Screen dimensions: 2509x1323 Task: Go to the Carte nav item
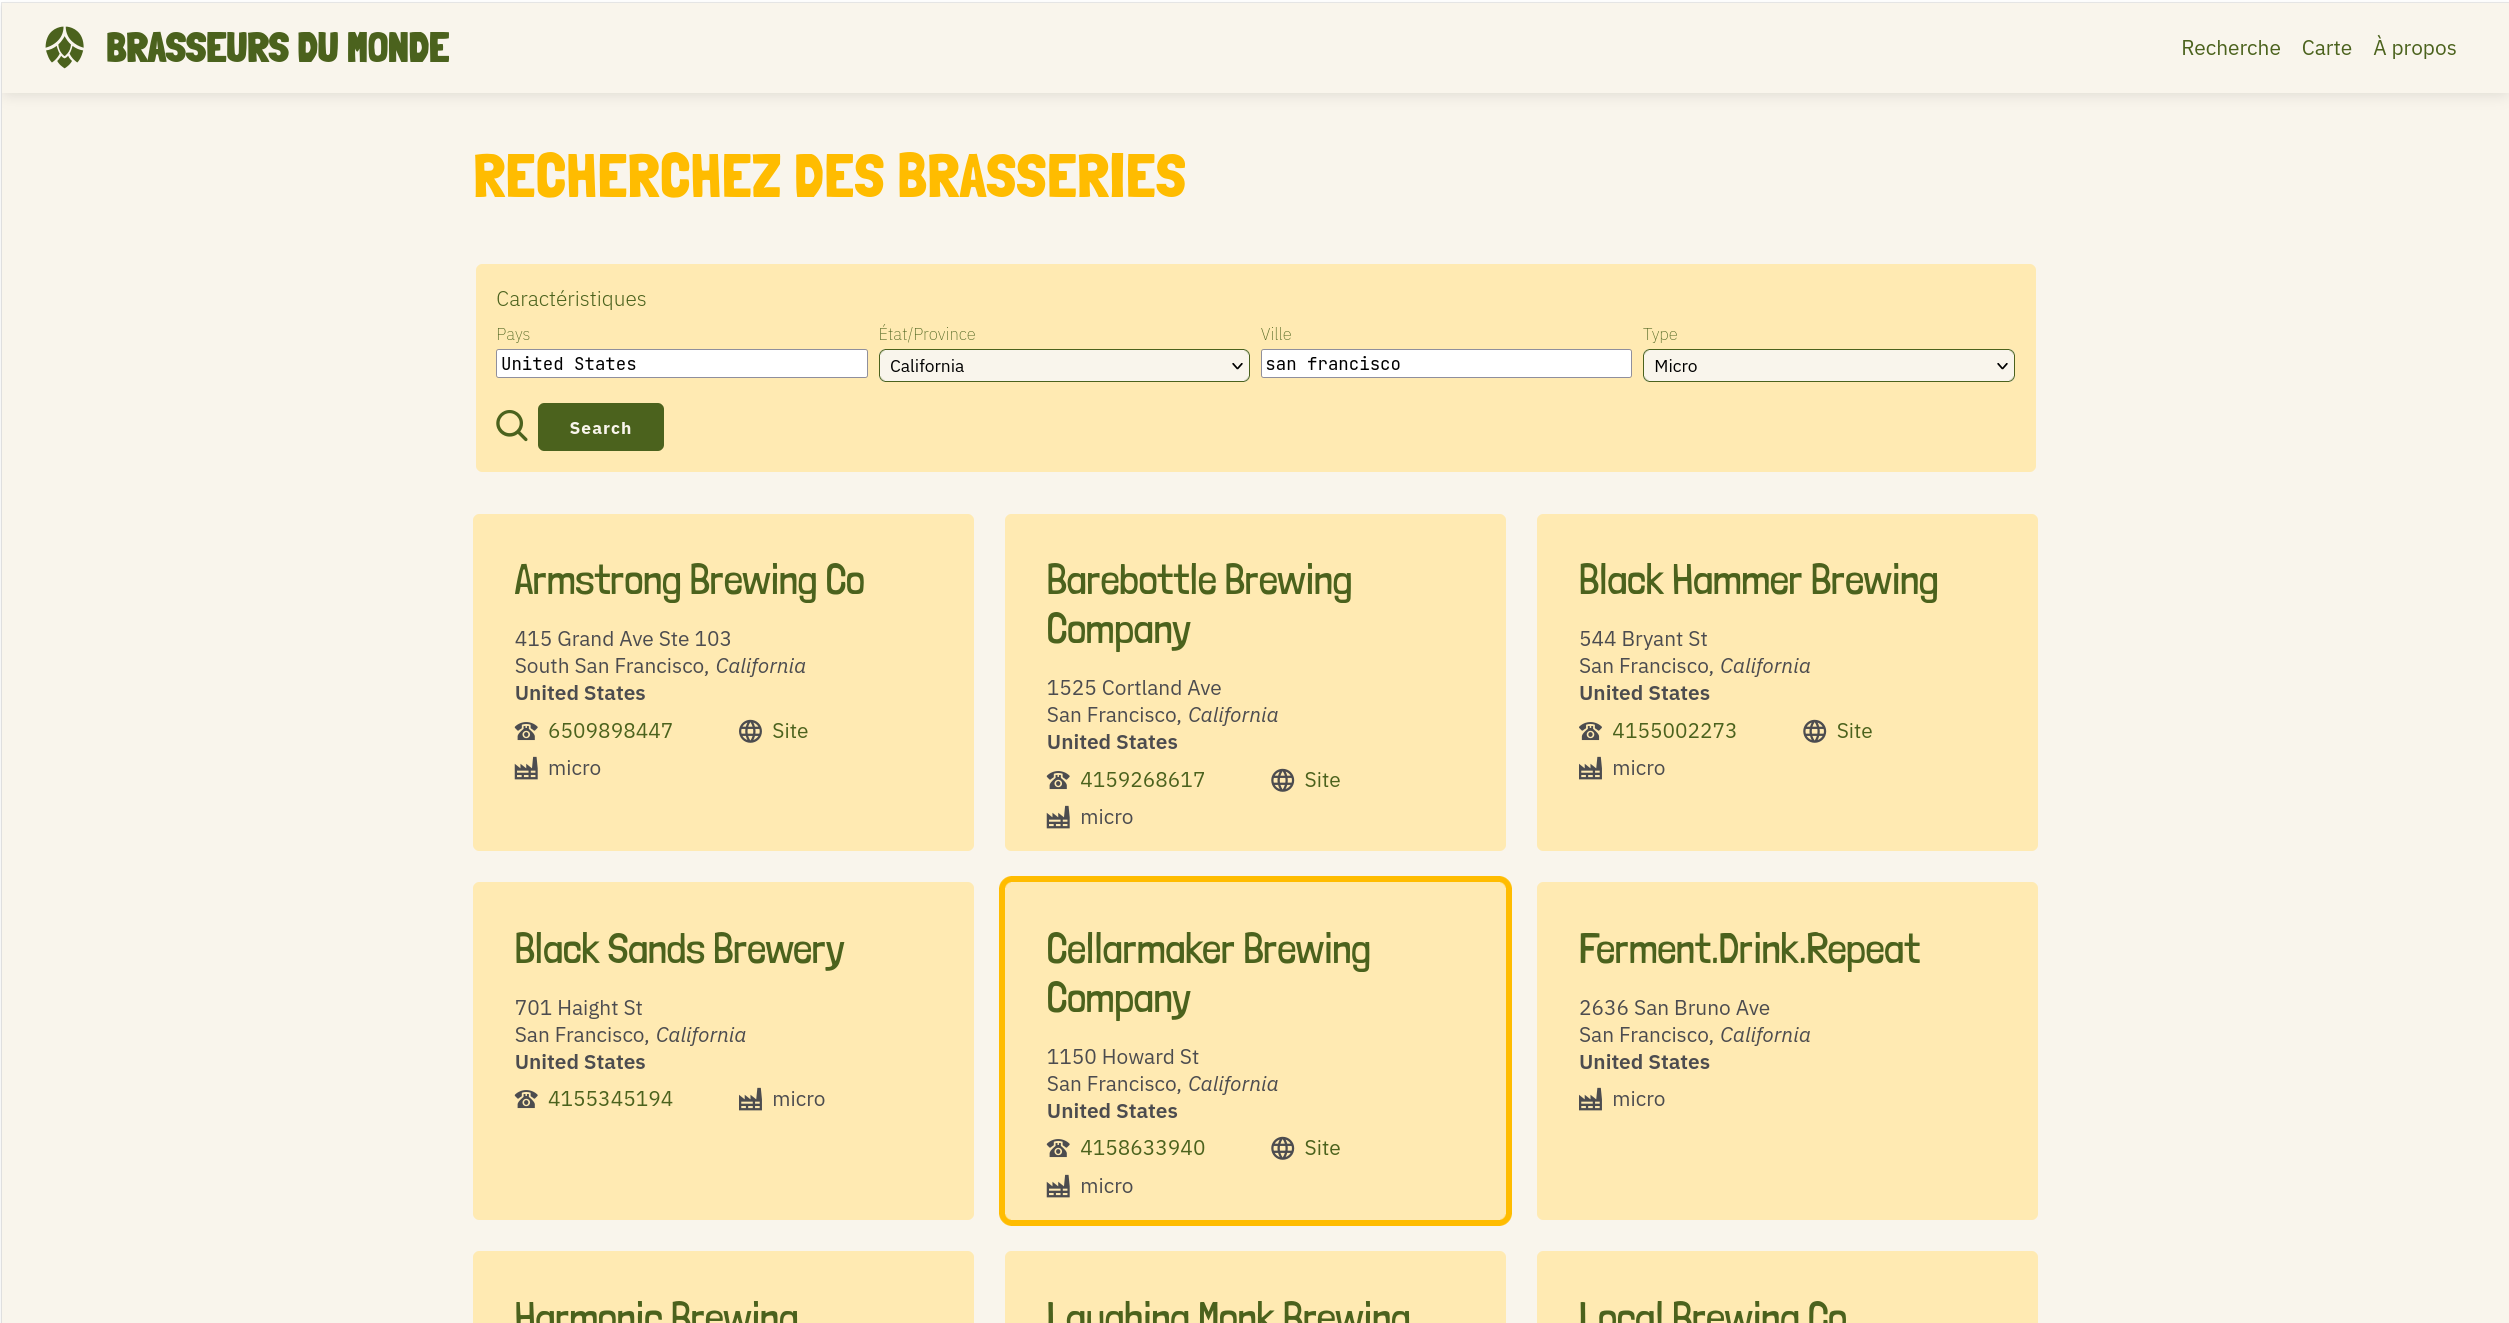pos(2326,48)
